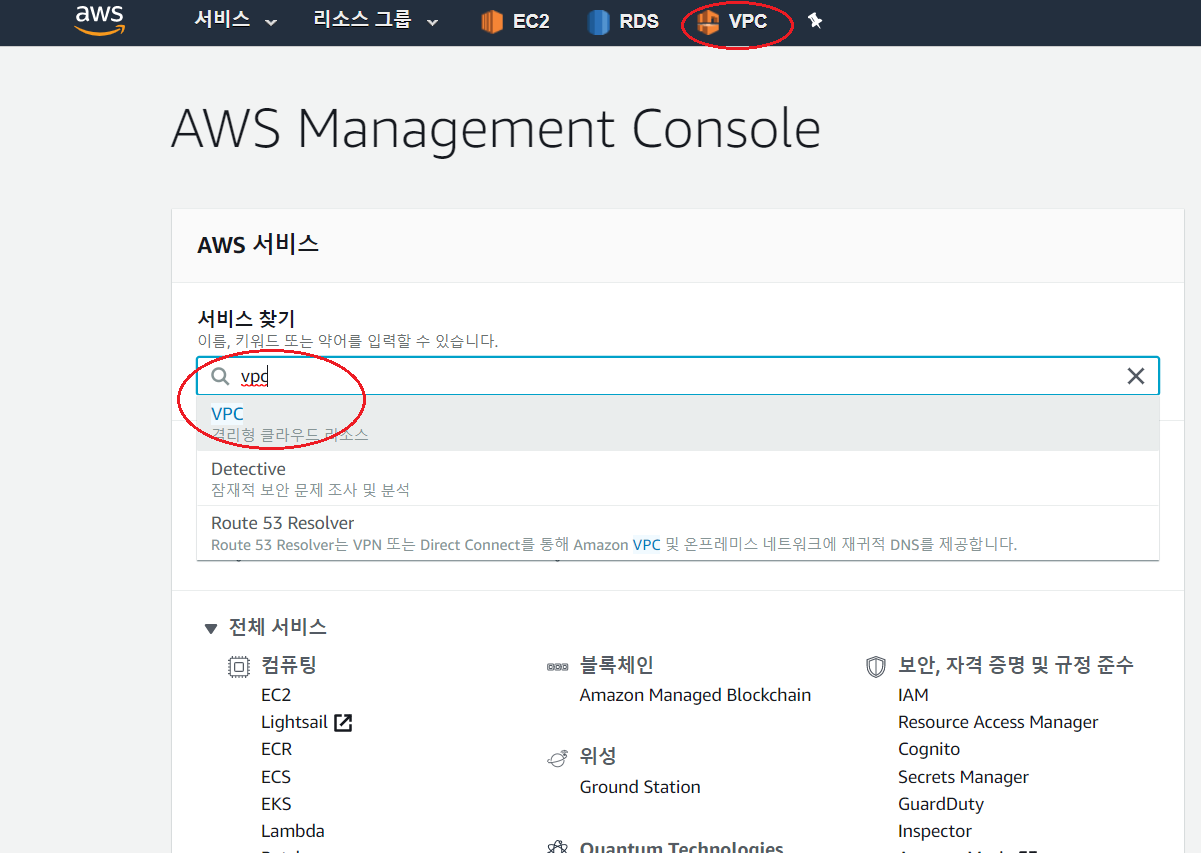
Task: Open the Lightsail service link
Action: tap(294, 722)
